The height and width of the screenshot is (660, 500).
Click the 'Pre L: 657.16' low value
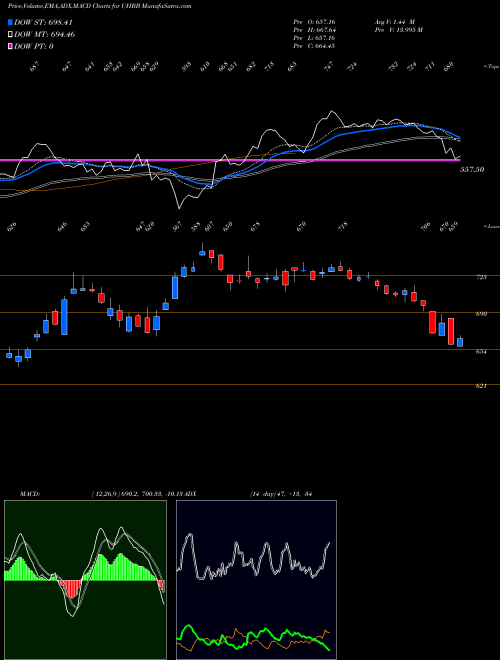(314, 38)
